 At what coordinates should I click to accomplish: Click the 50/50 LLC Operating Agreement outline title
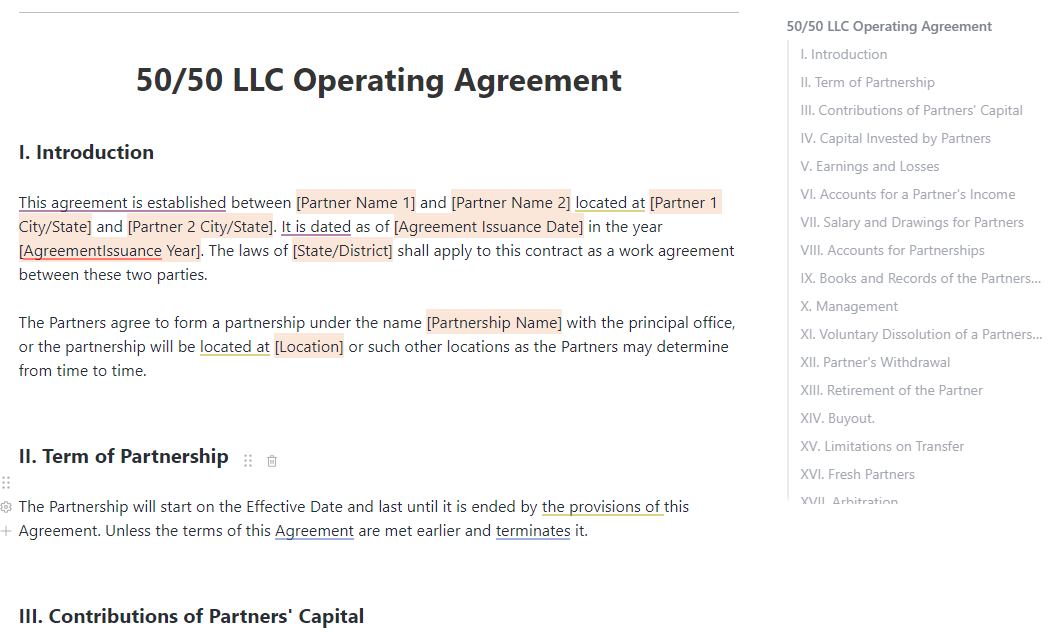point(889,27)
